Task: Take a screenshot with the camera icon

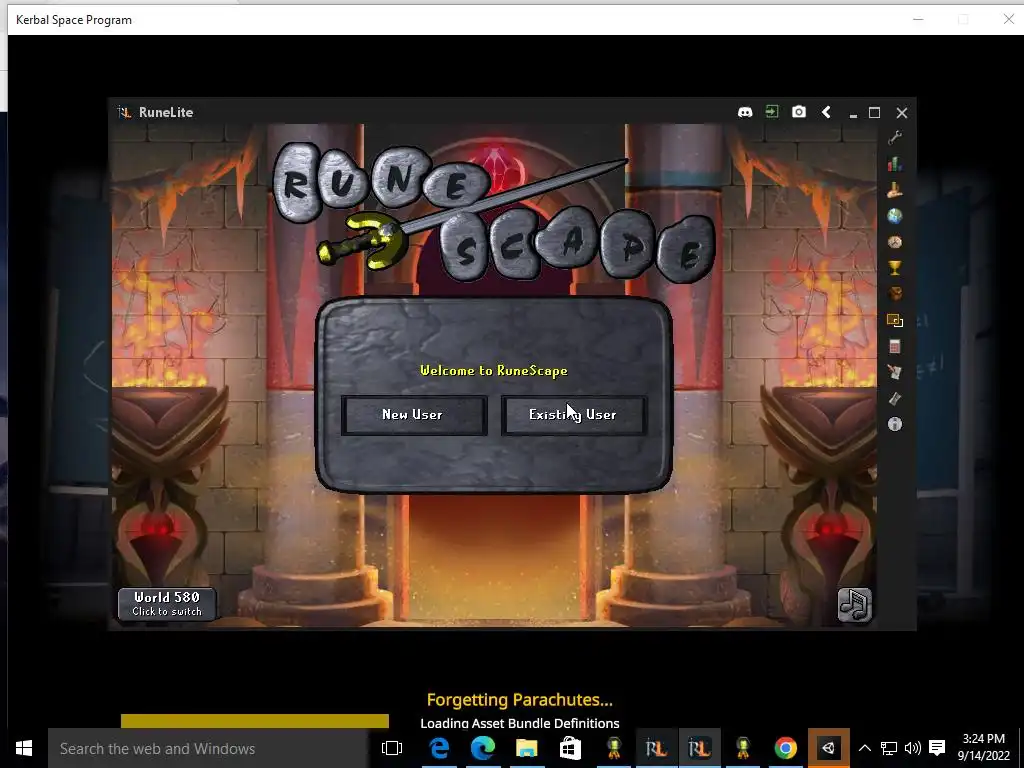Action: (799, 112)
